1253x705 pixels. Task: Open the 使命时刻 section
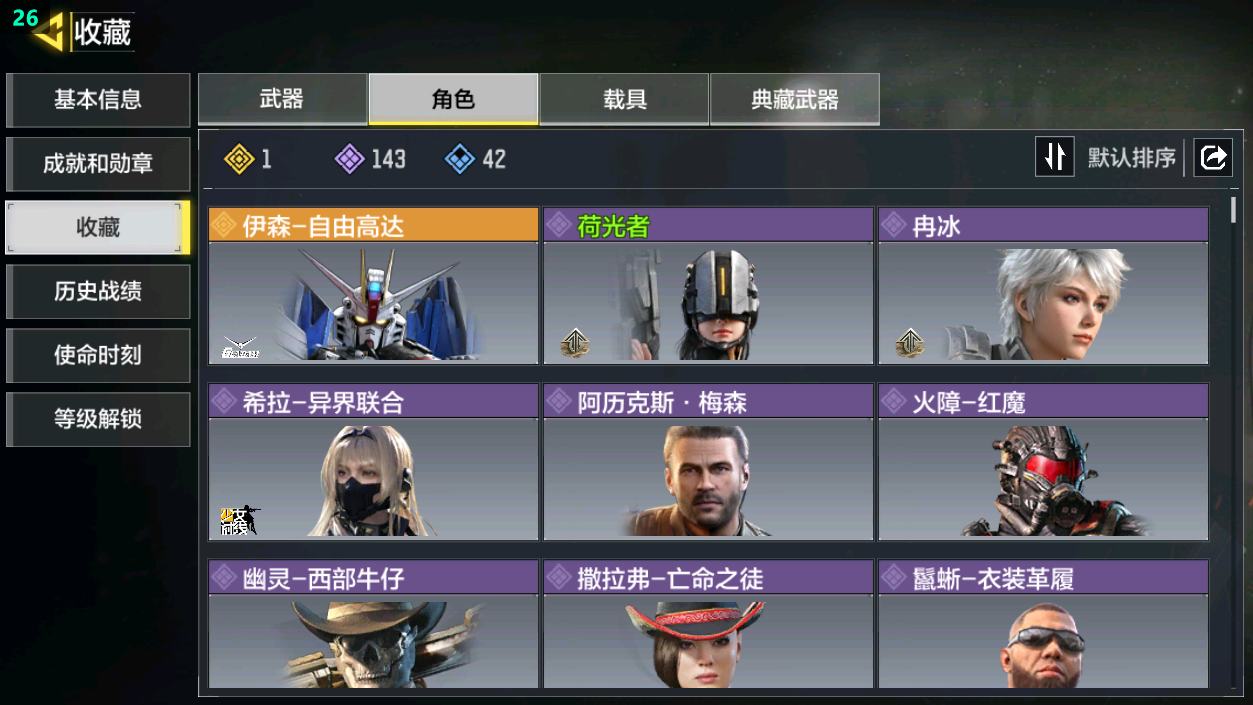(x=98, y=355)
